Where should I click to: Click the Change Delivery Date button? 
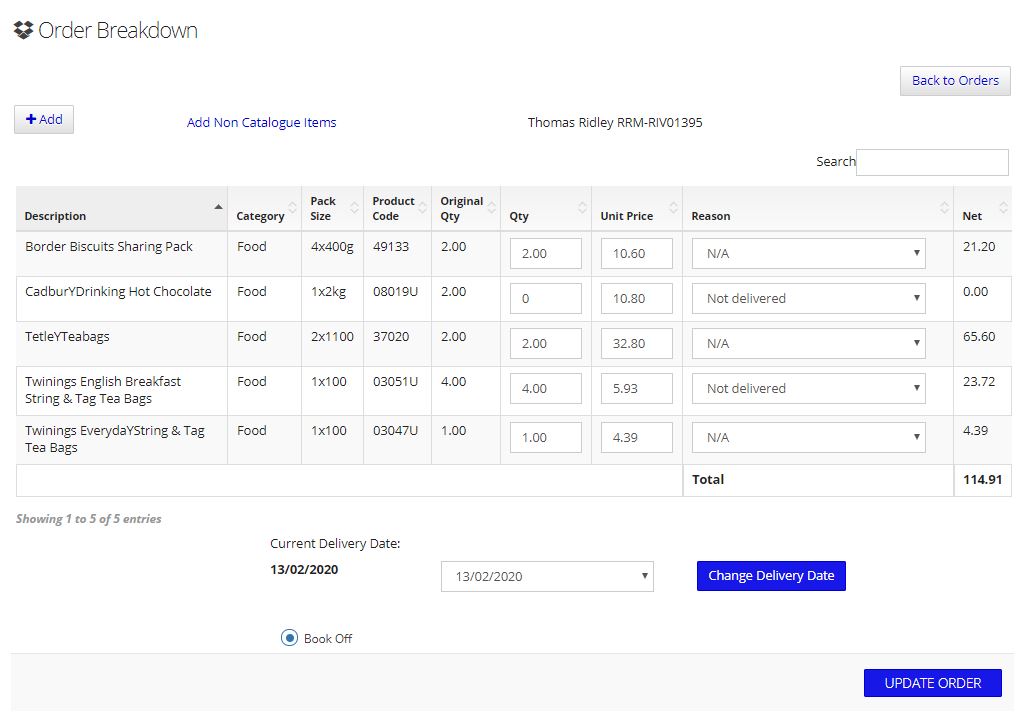coord(771,576)
